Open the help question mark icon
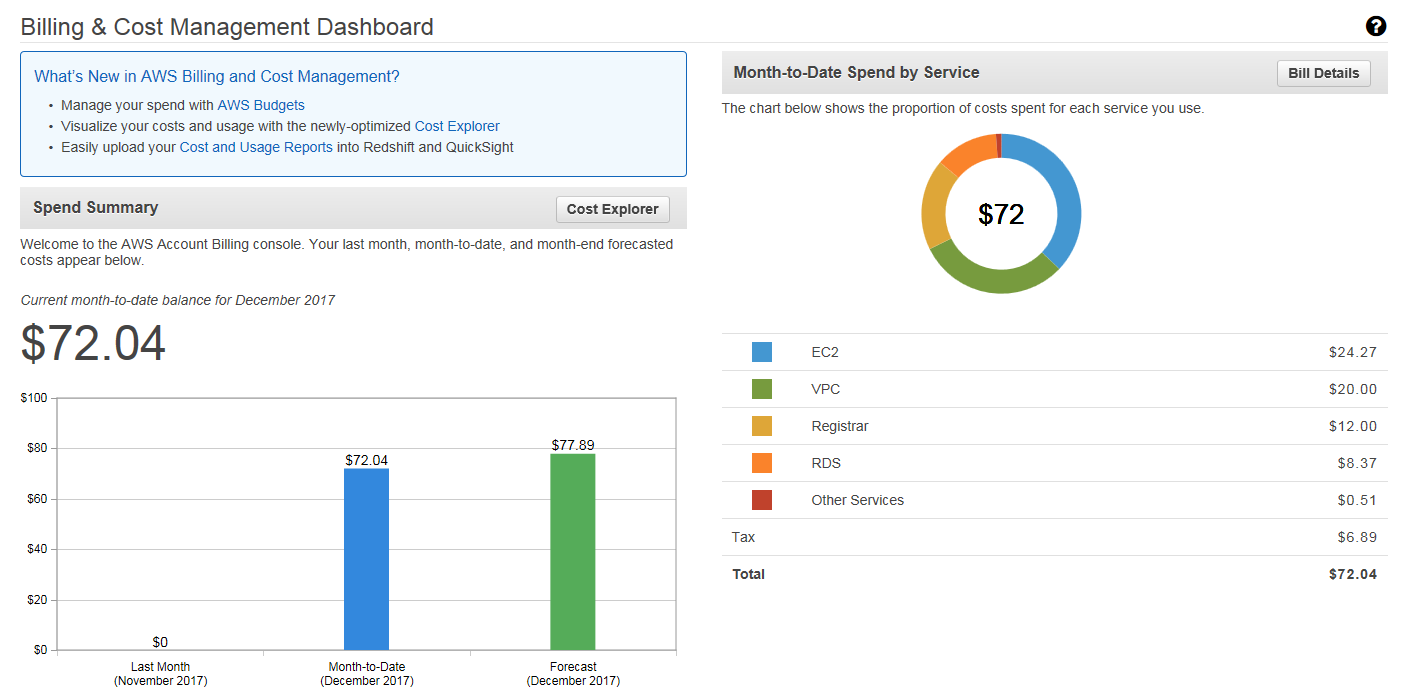This screenshot has height=698, width=1425. pos(1376,27)
